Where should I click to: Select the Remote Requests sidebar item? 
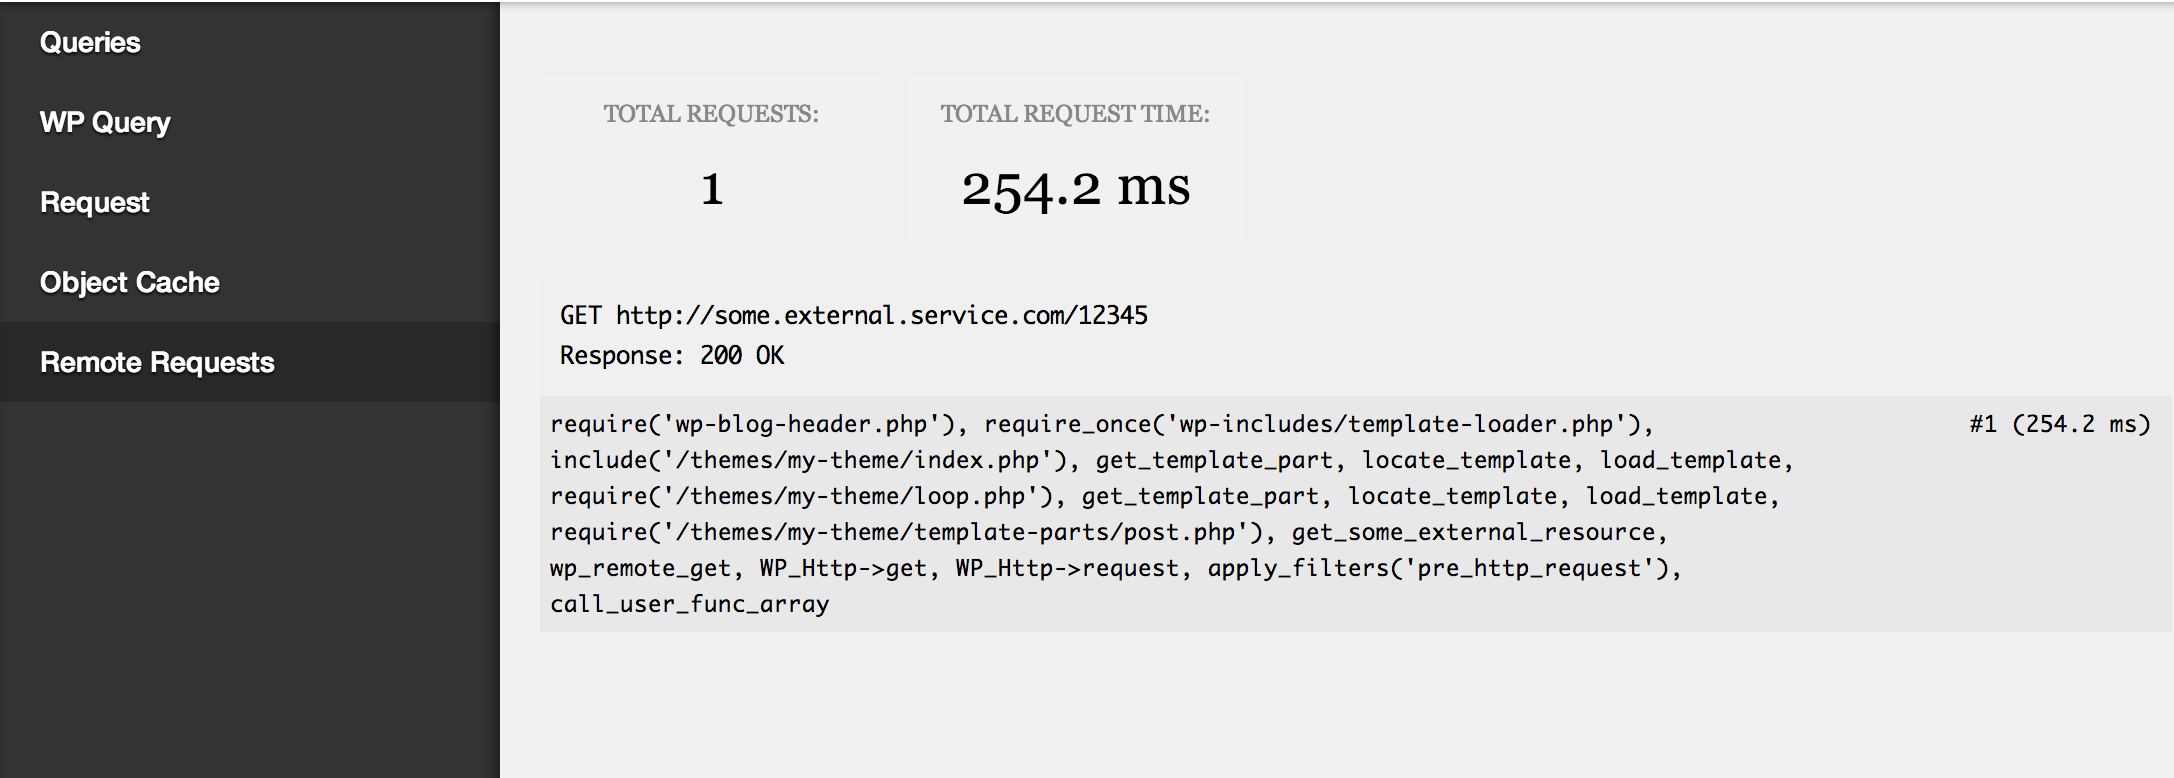157,362
